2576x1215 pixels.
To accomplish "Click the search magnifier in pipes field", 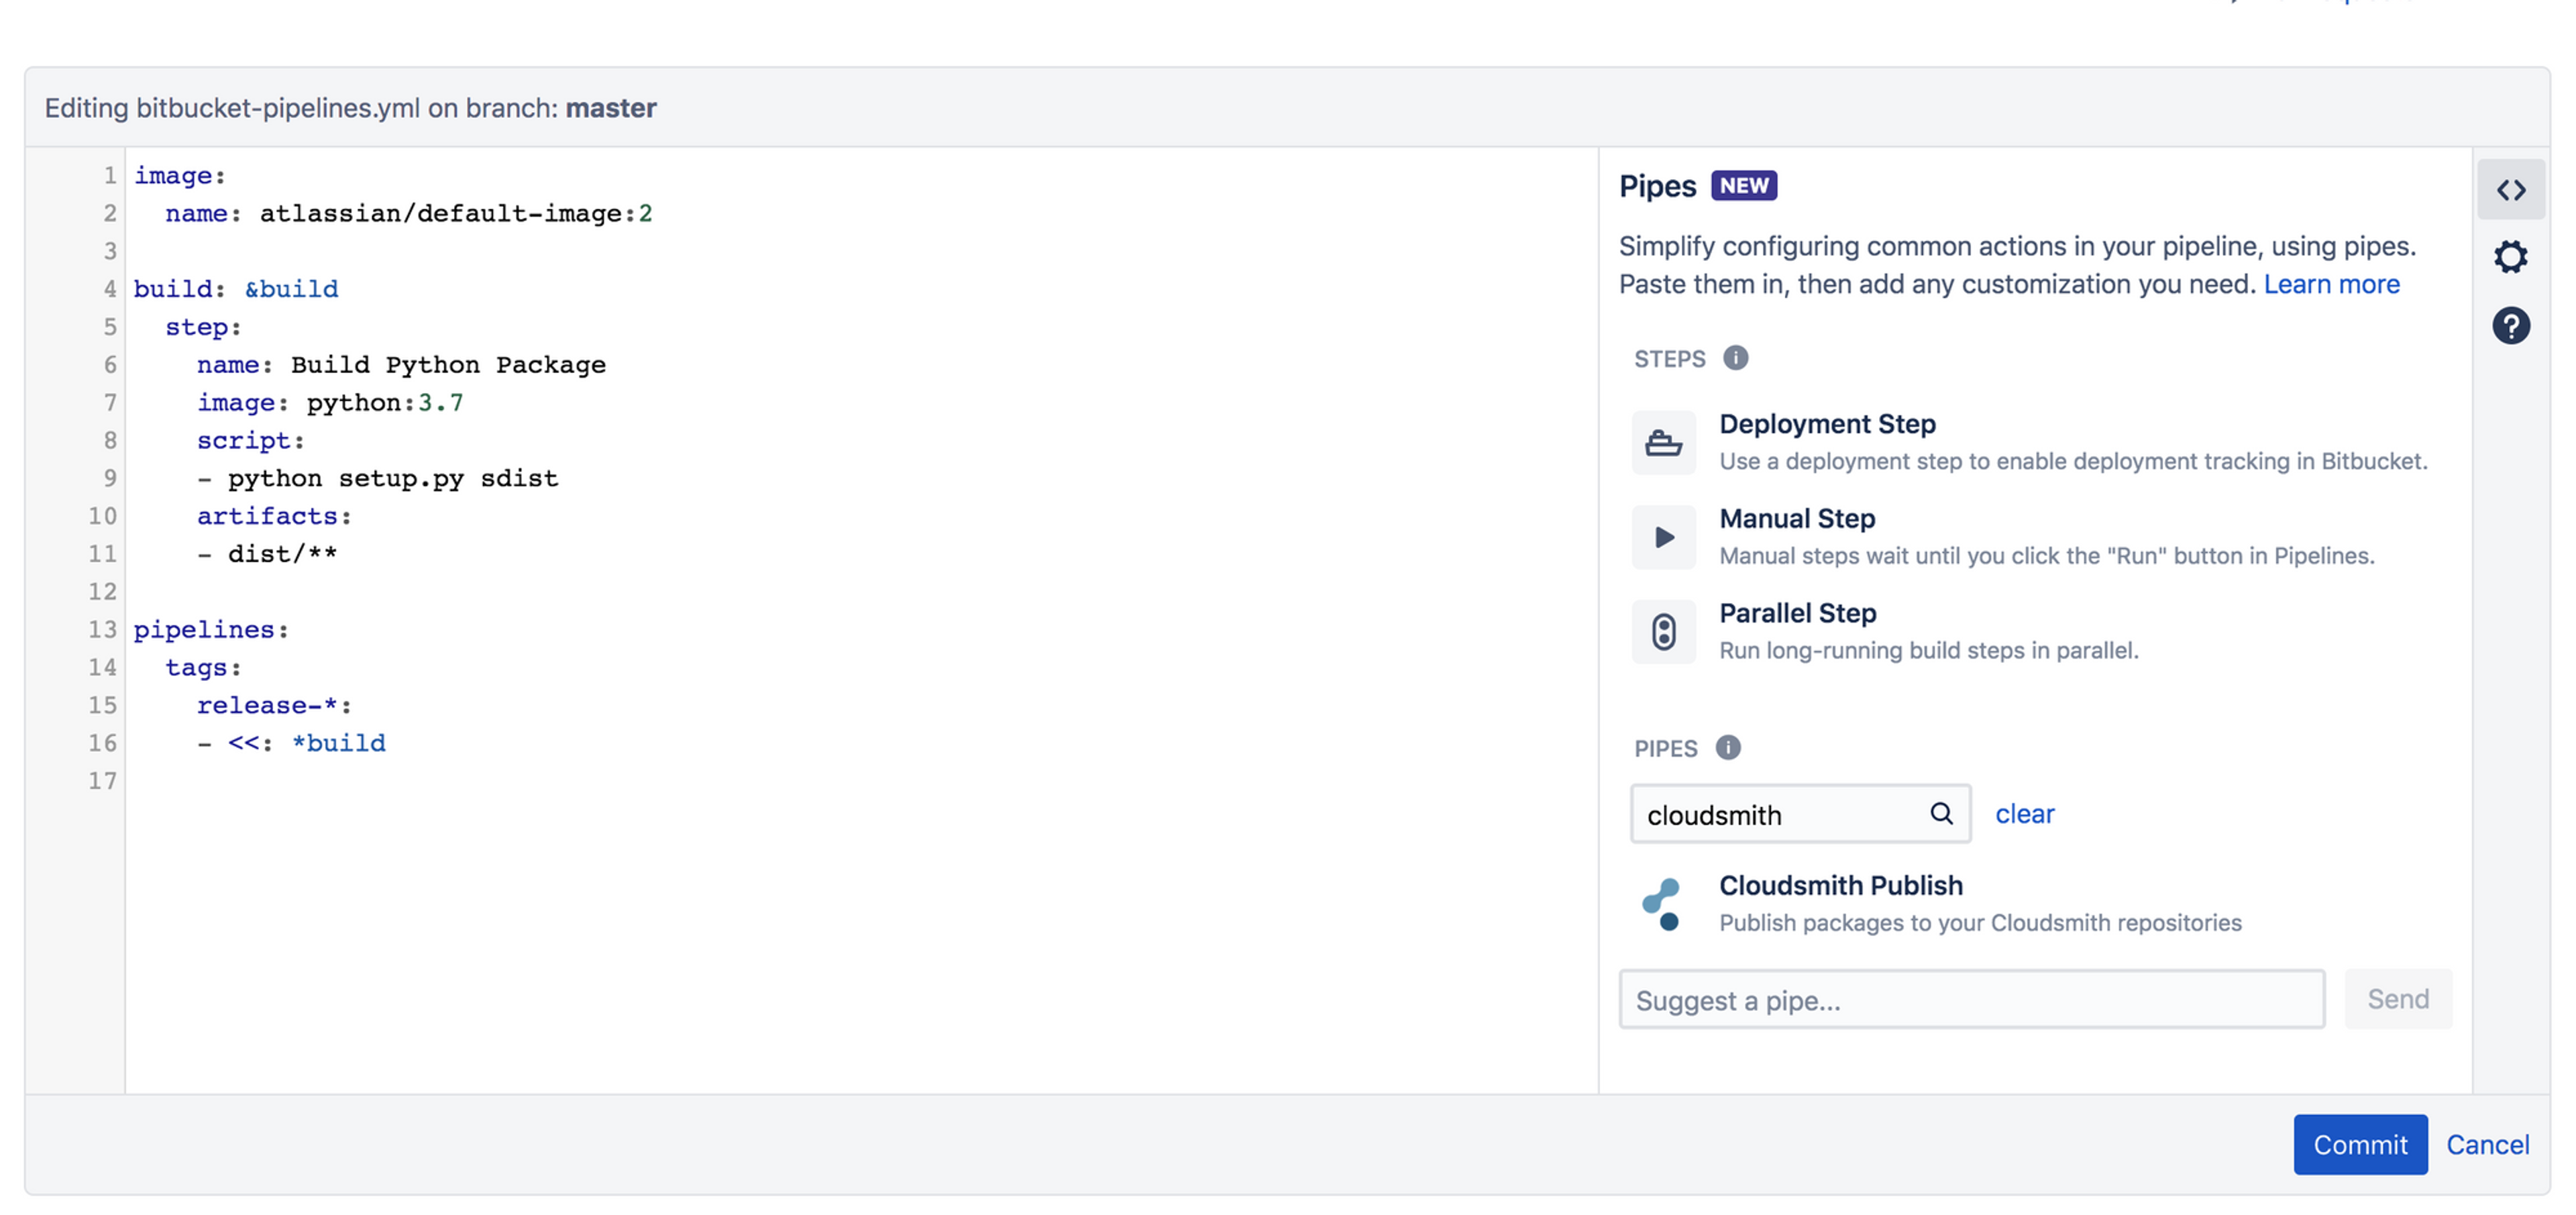I will (x=1940, y=813).
